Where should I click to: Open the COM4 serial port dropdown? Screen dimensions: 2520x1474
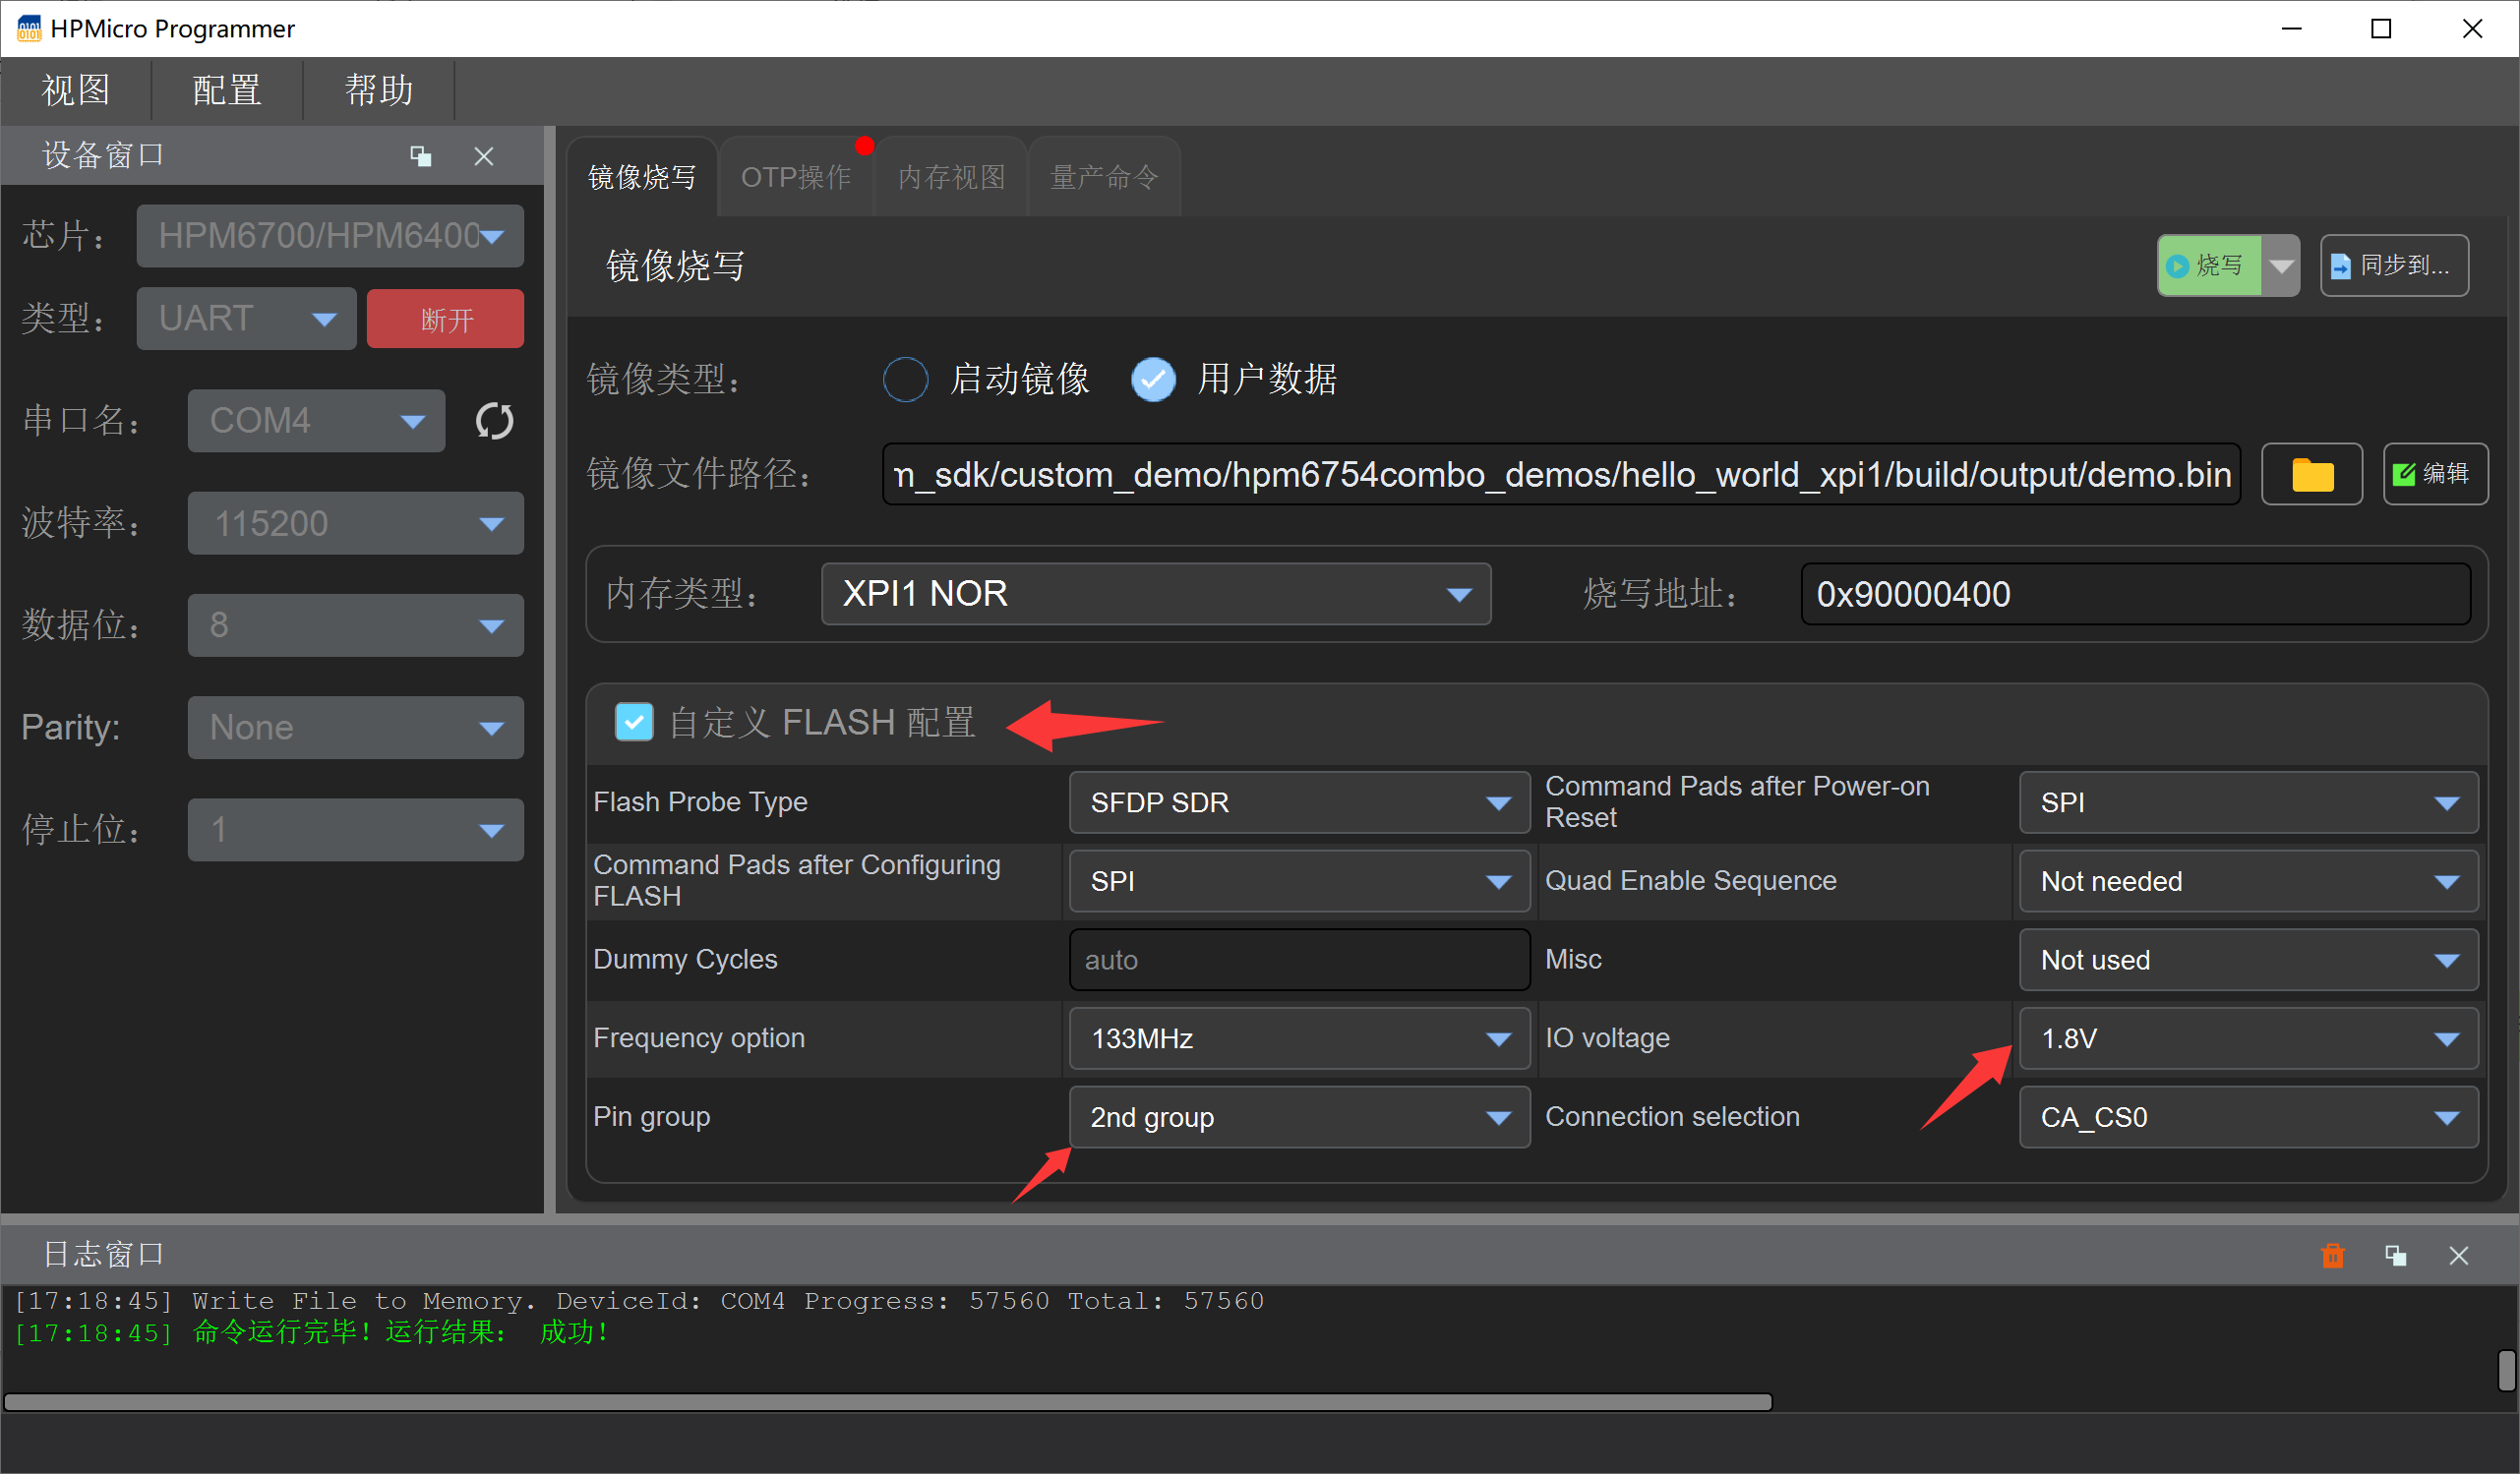(316, 421)
